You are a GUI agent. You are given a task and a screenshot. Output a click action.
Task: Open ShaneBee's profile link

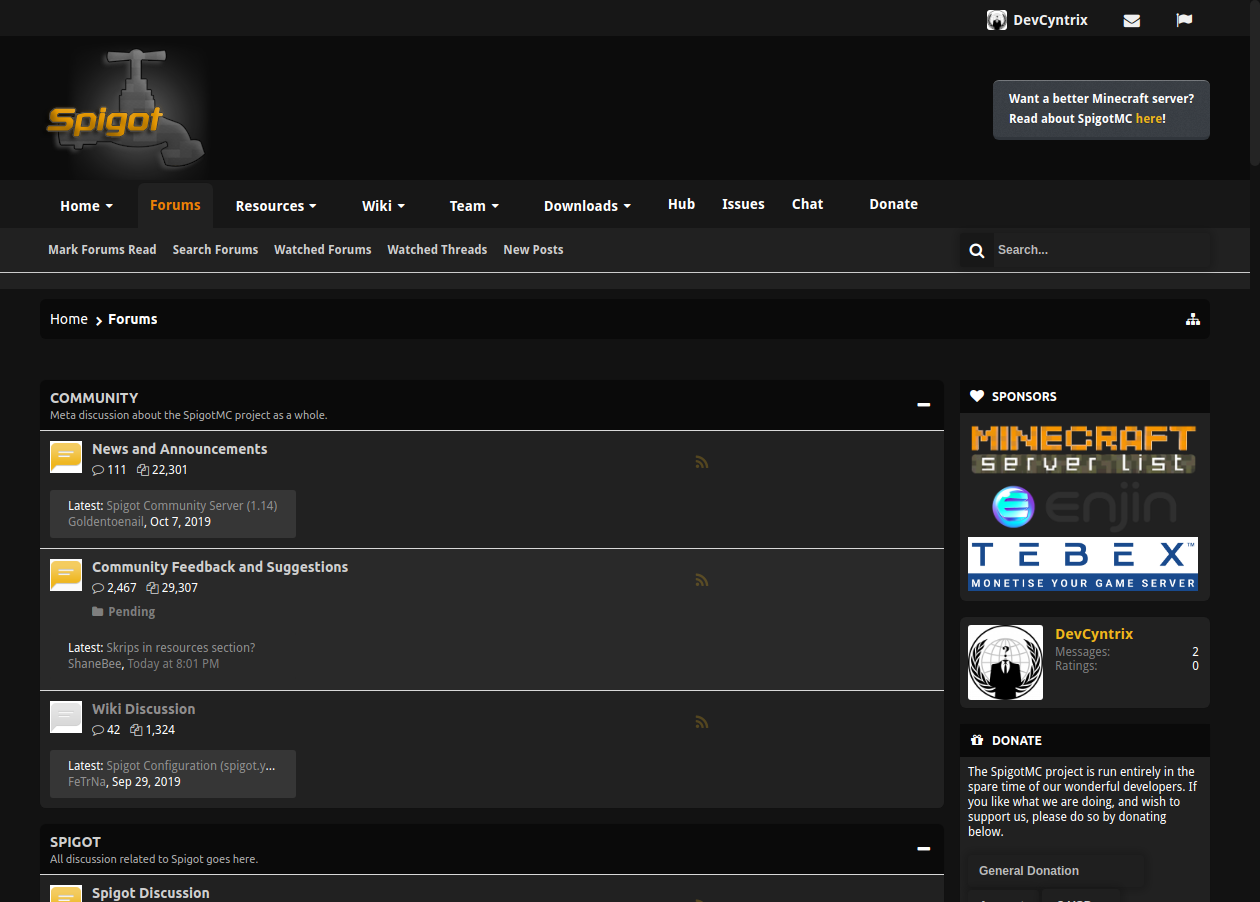(94, 663)
